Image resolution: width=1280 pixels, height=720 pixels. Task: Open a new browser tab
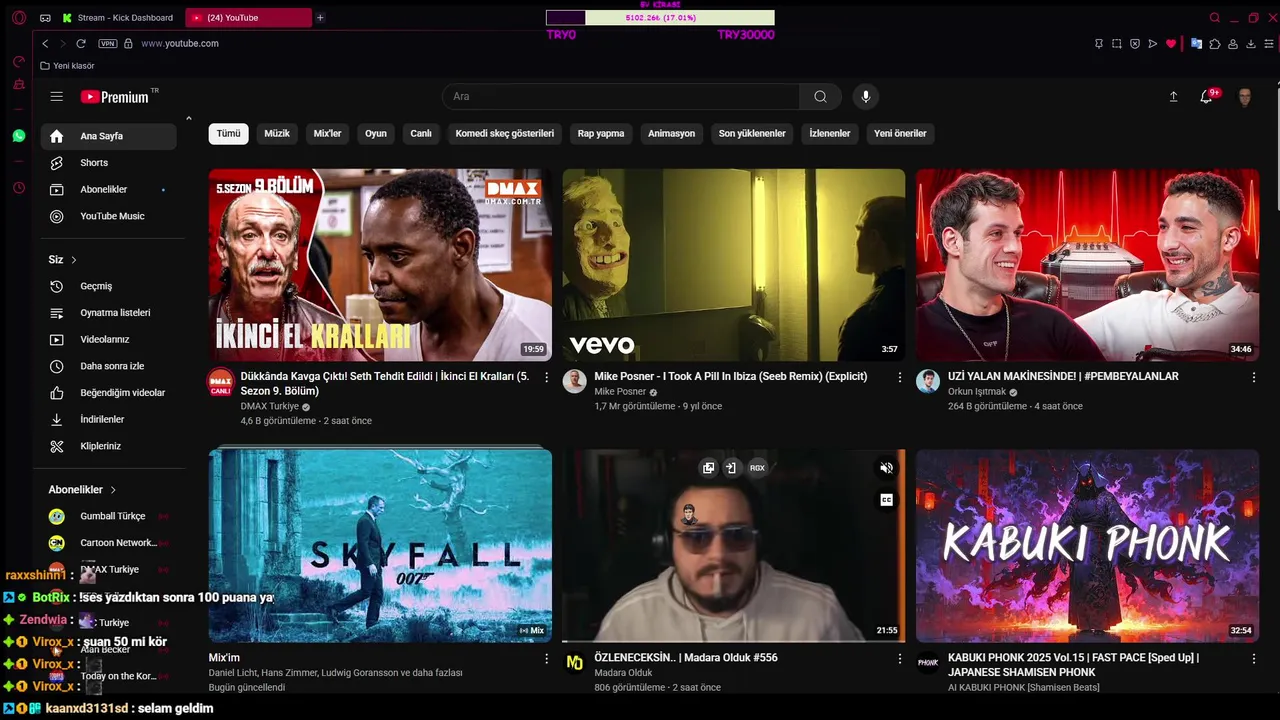[x=320, y=17]
